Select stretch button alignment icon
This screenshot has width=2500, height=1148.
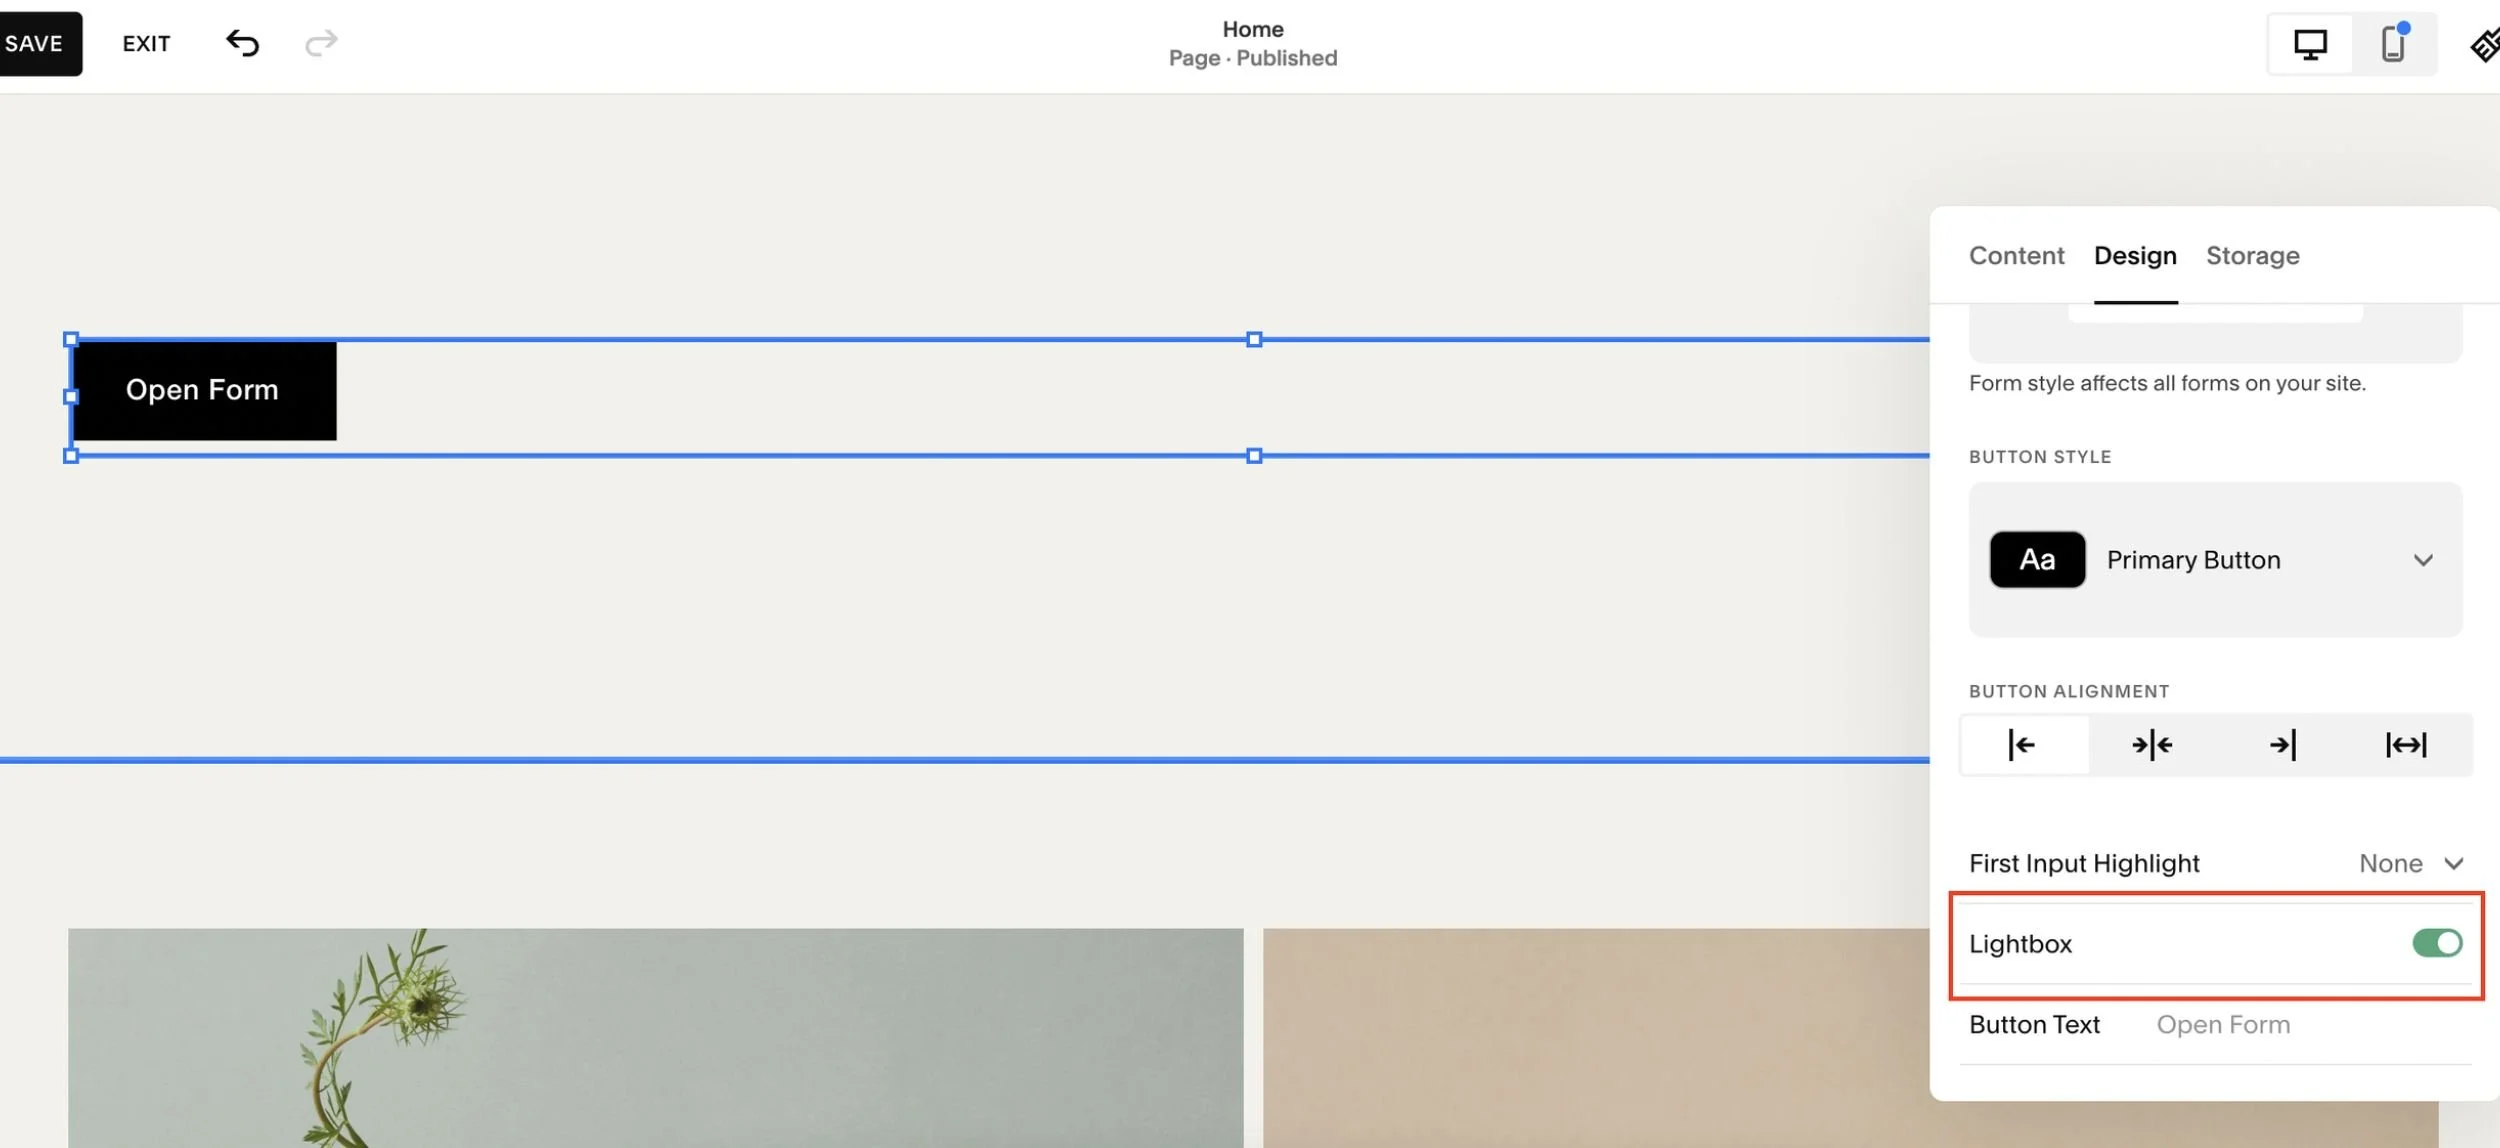coord(2406,744)
